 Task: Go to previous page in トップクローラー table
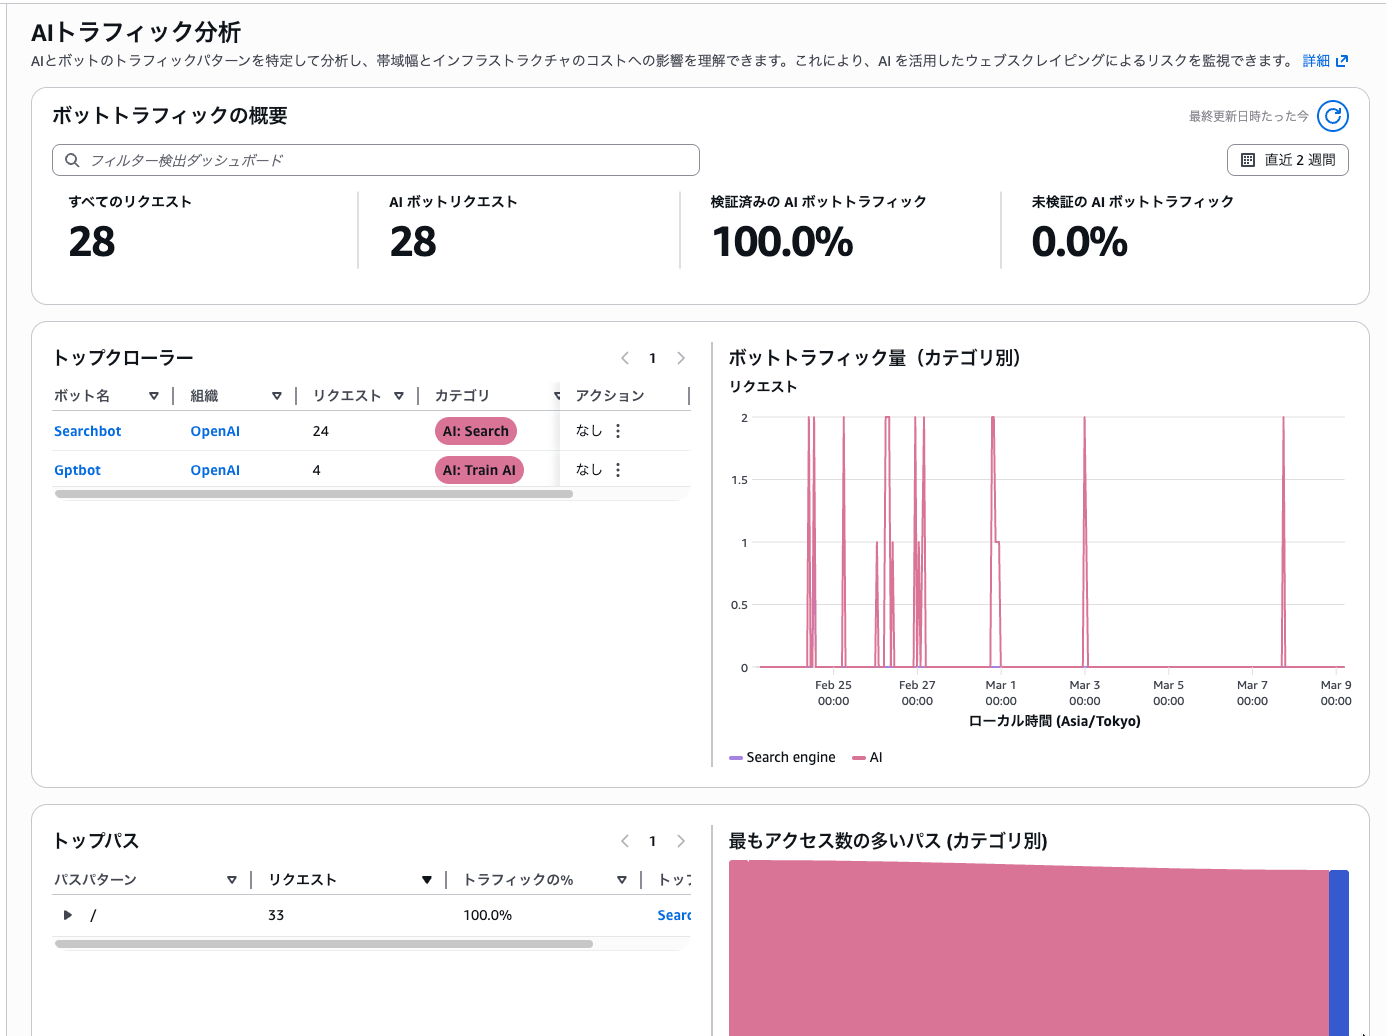(625, 358)
